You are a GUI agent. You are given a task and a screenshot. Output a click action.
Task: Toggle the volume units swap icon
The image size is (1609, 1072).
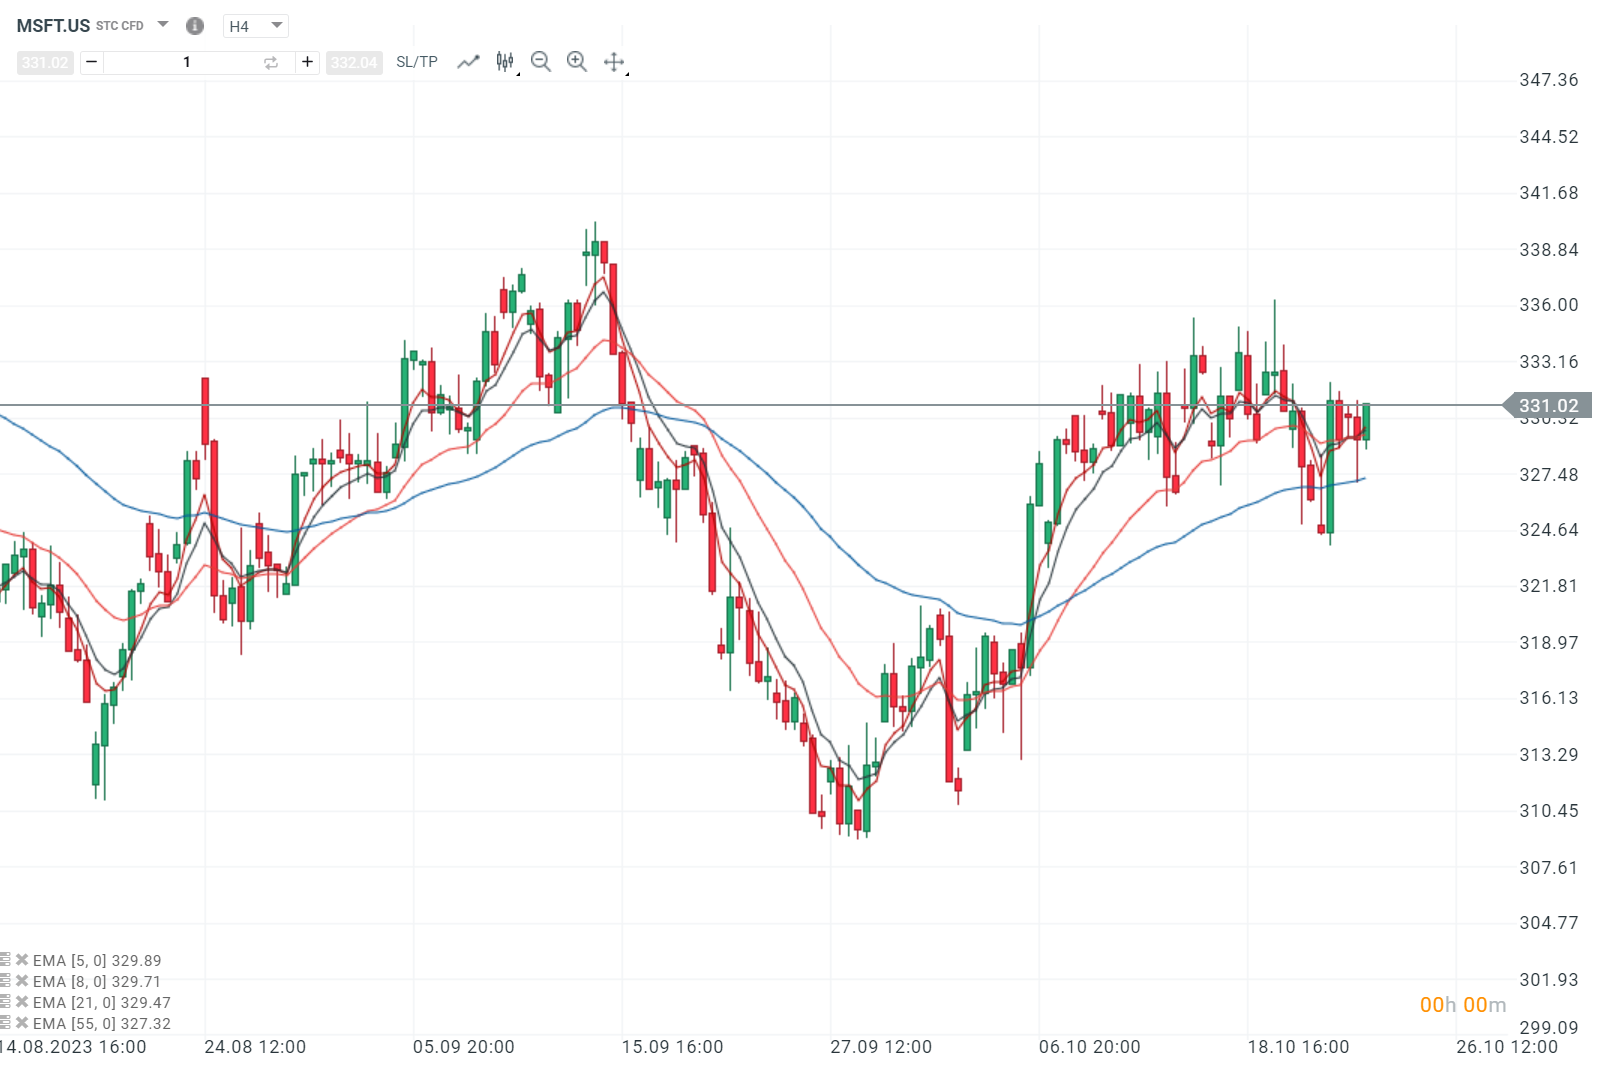click(271, 63)
